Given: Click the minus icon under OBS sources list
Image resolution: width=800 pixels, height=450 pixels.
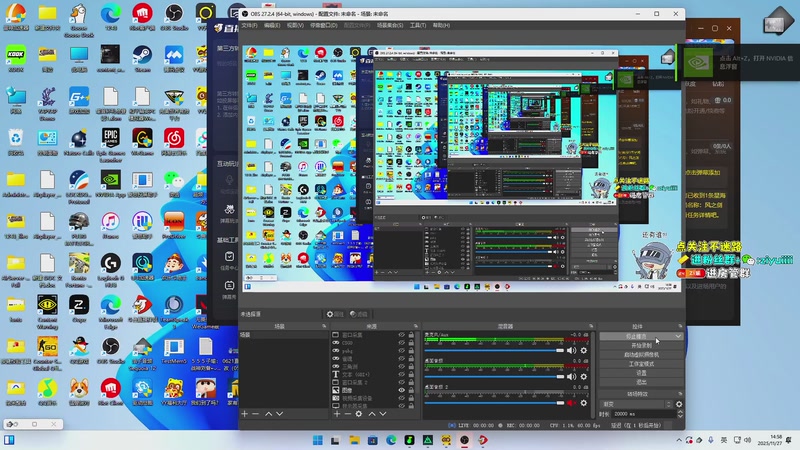Looking at the screenshot, I should pyautogui.click(x=347, y=414).
